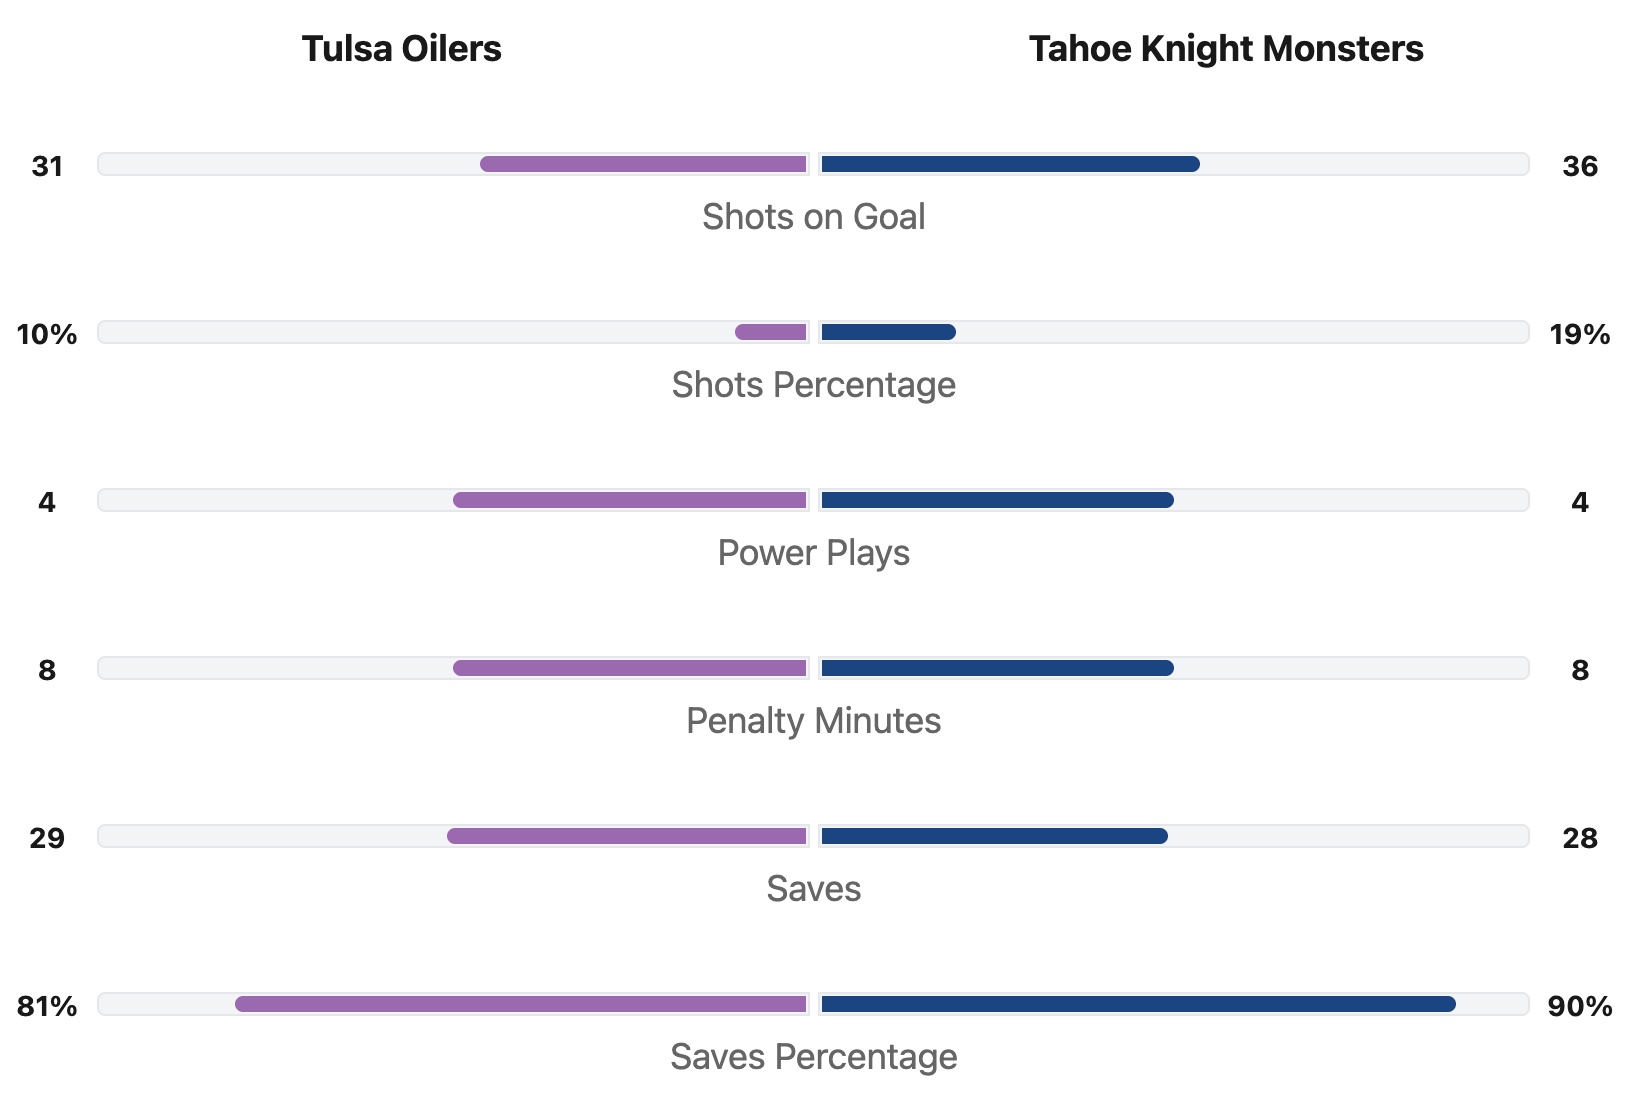Viewport: 1635px width, 1098px height.
Task: Click Tulsa's purple Saves Percentage bar
Action: click(x=521, y=1004)
